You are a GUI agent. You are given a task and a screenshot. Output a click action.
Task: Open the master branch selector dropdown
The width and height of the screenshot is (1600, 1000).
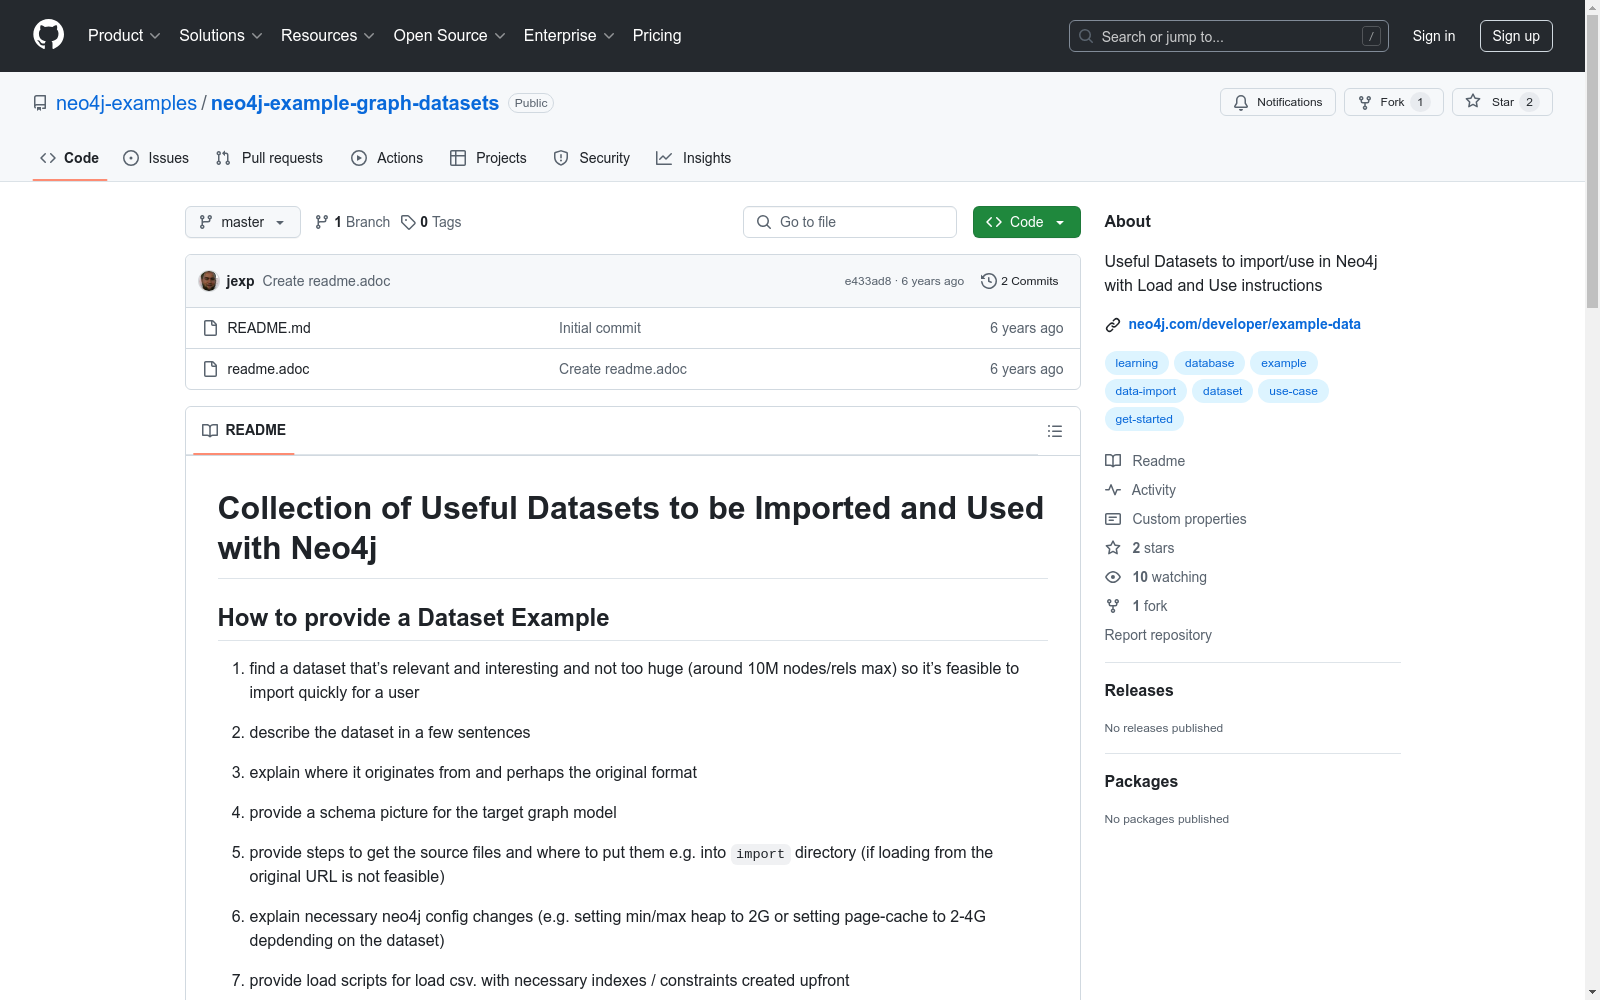(243, 222)
